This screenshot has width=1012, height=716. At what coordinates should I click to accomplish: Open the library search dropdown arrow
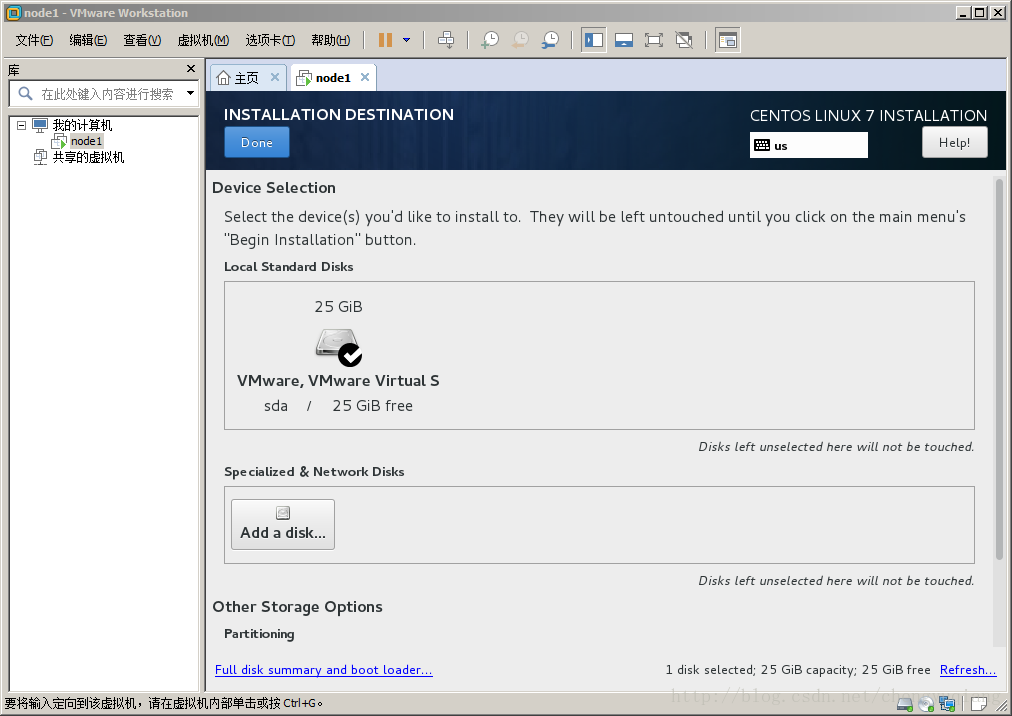[190, 94]
